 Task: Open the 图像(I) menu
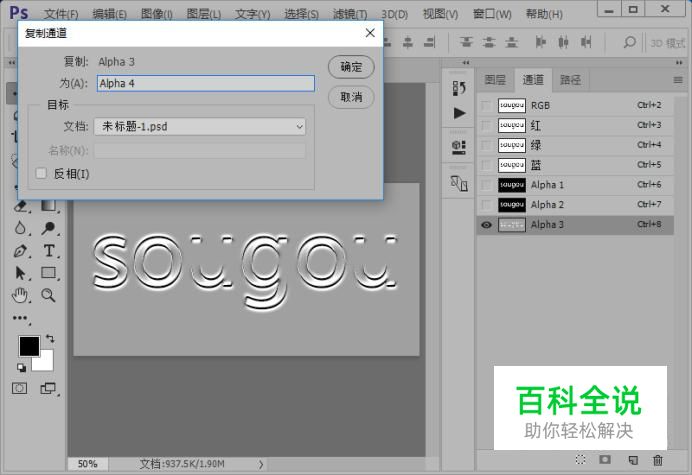157,14
